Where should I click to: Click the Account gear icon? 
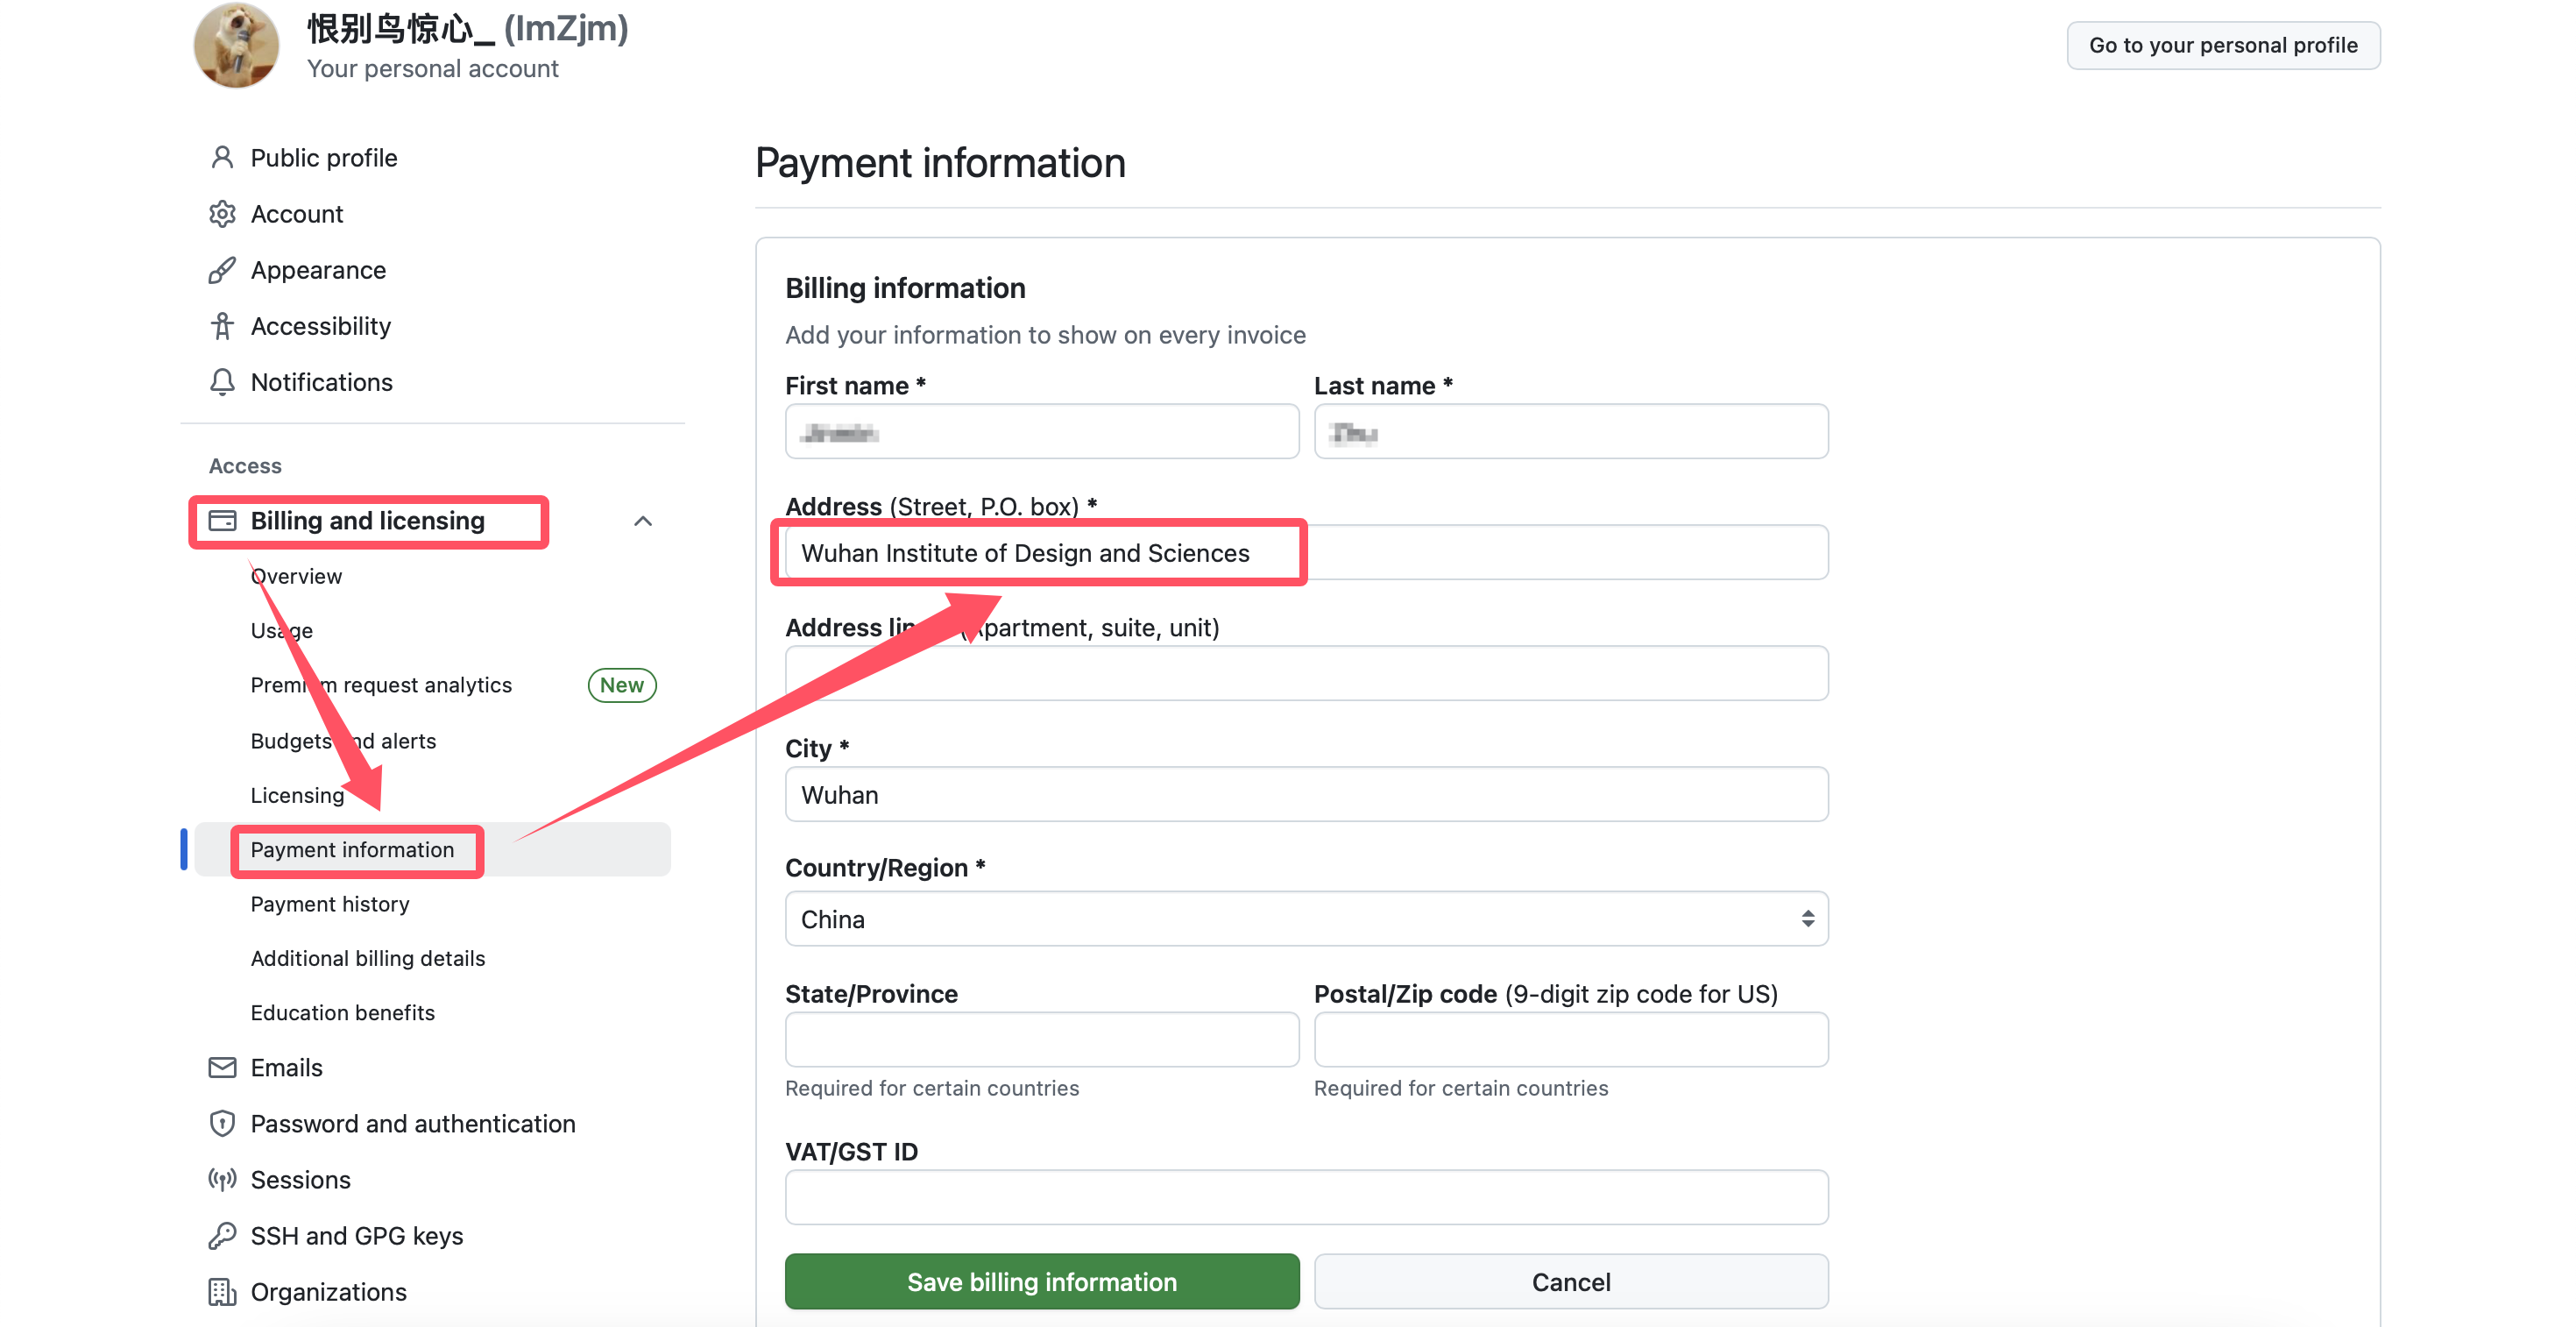222,214
